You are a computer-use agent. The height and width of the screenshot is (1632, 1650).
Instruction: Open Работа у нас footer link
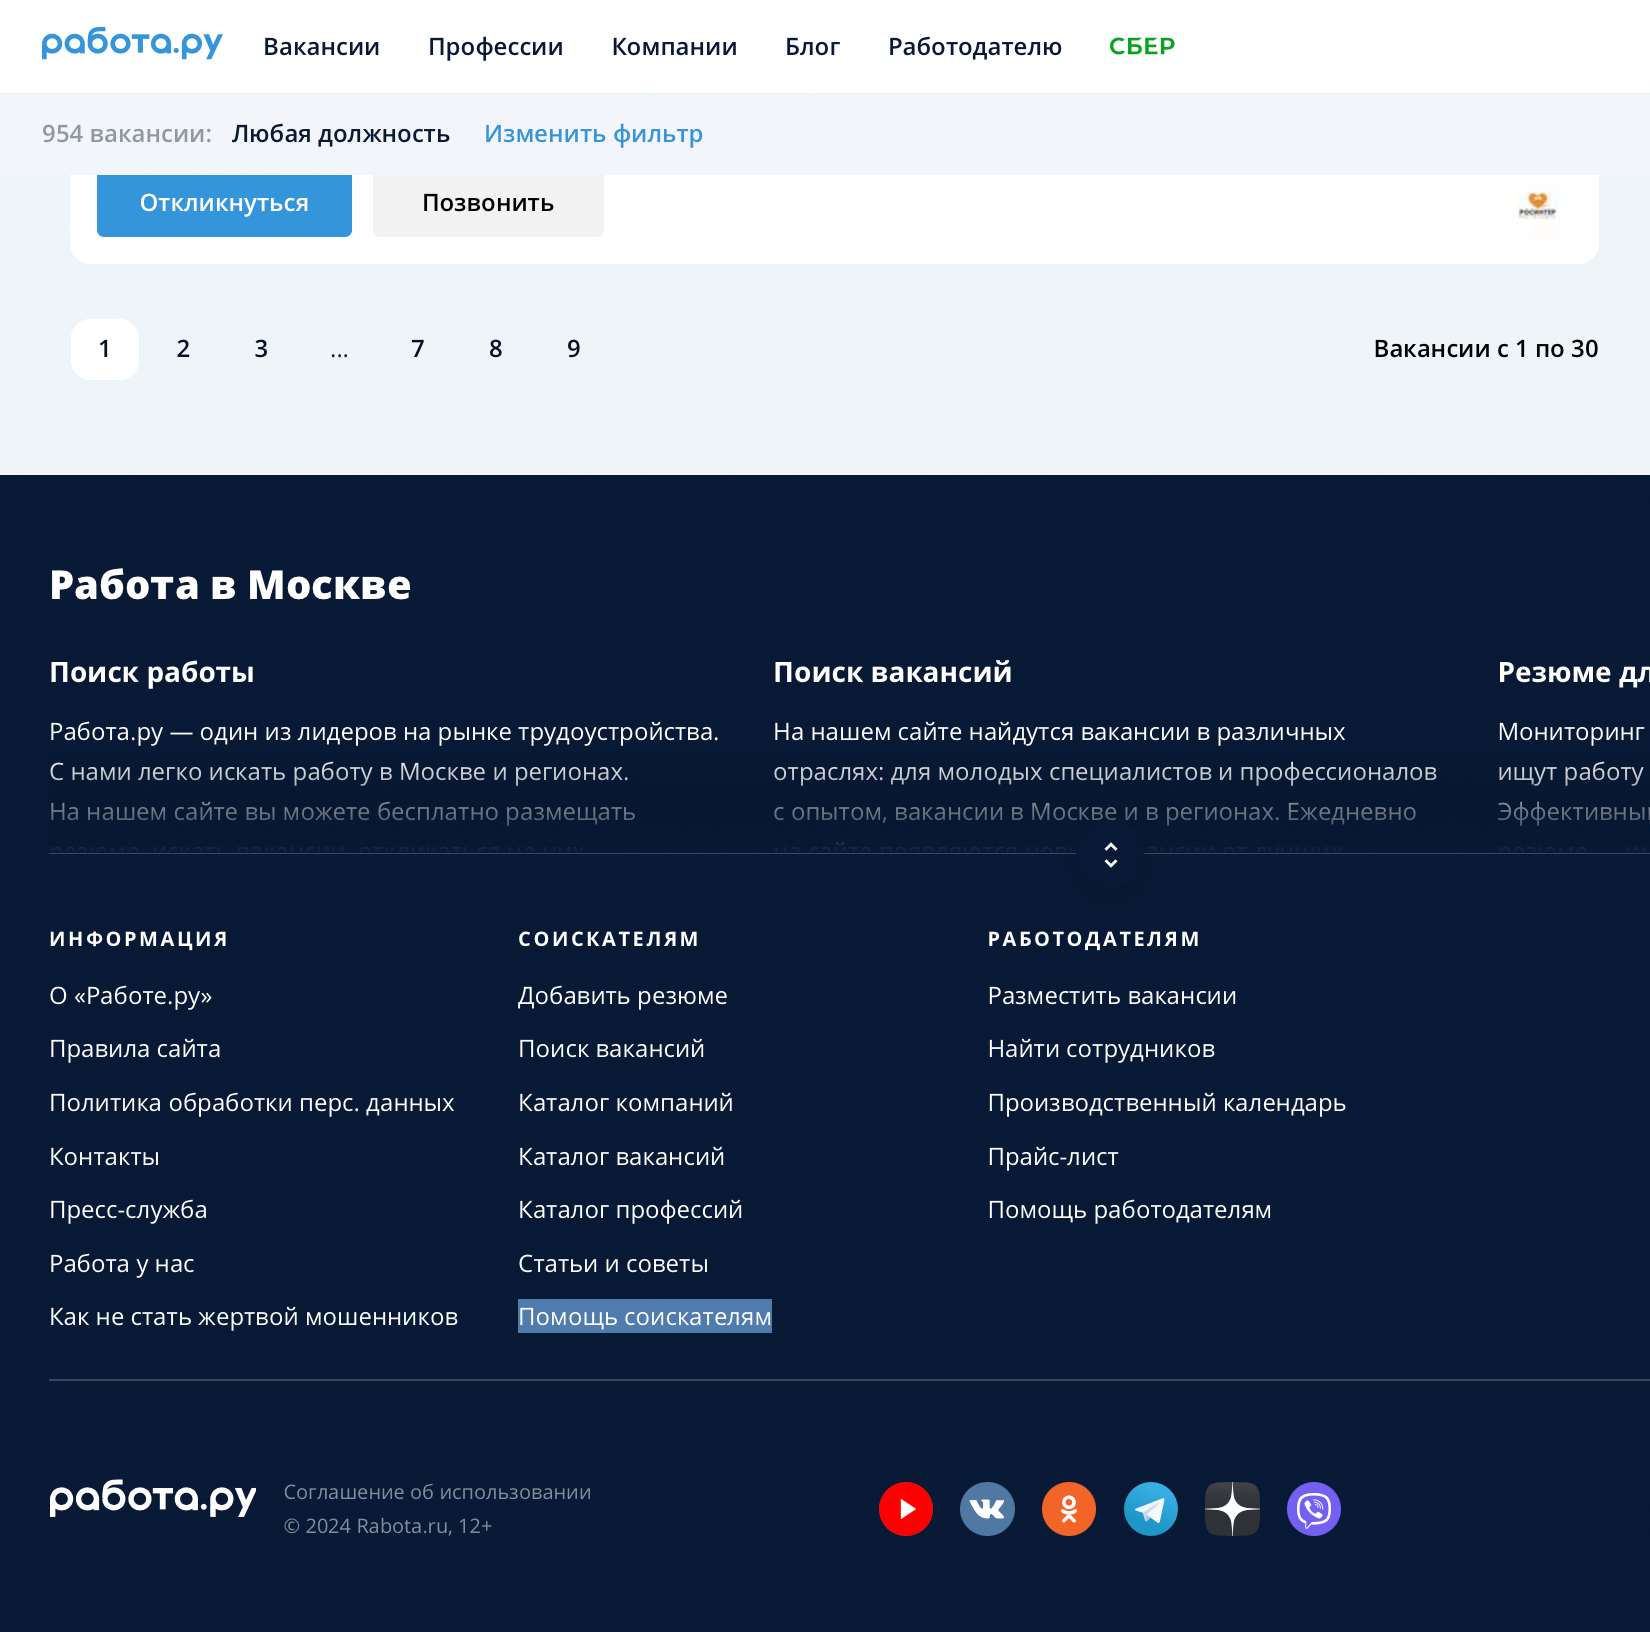pos(122,1264)
